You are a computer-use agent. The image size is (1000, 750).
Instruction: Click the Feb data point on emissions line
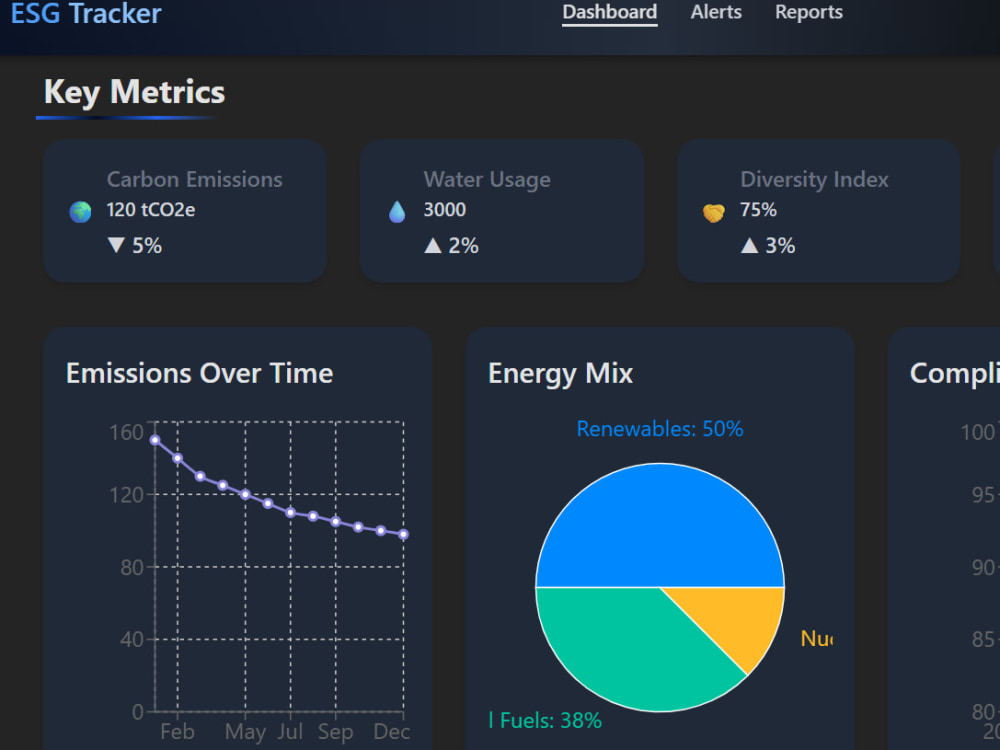pos(178,458)
